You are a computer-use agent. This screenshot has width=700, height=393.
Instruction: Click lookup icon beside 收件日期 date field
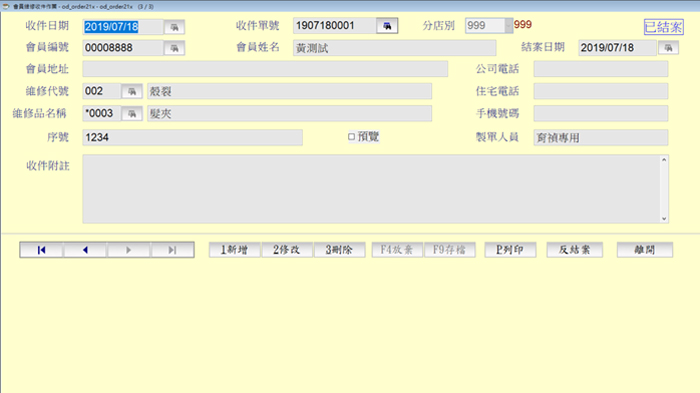tap(175, 27)
